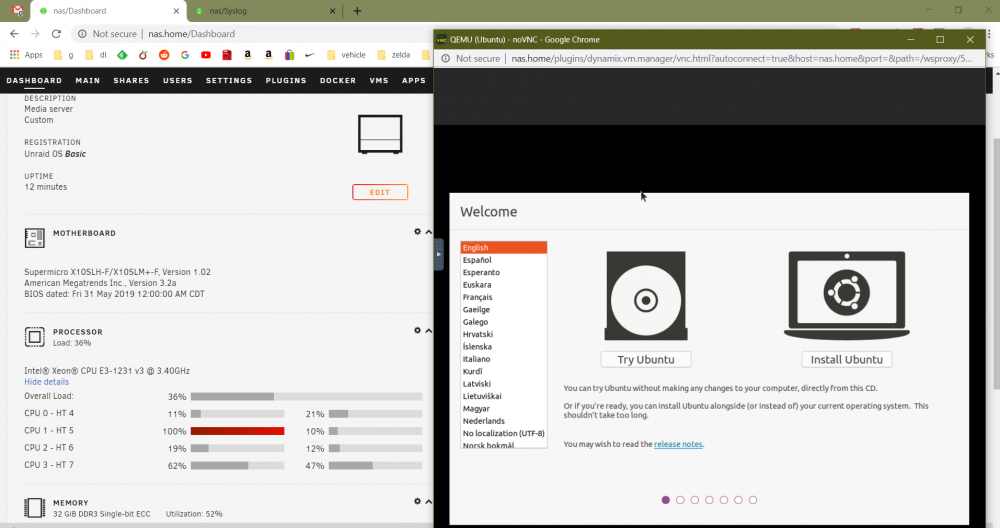Click the Install Ubuntu button

tap(846, 360)
